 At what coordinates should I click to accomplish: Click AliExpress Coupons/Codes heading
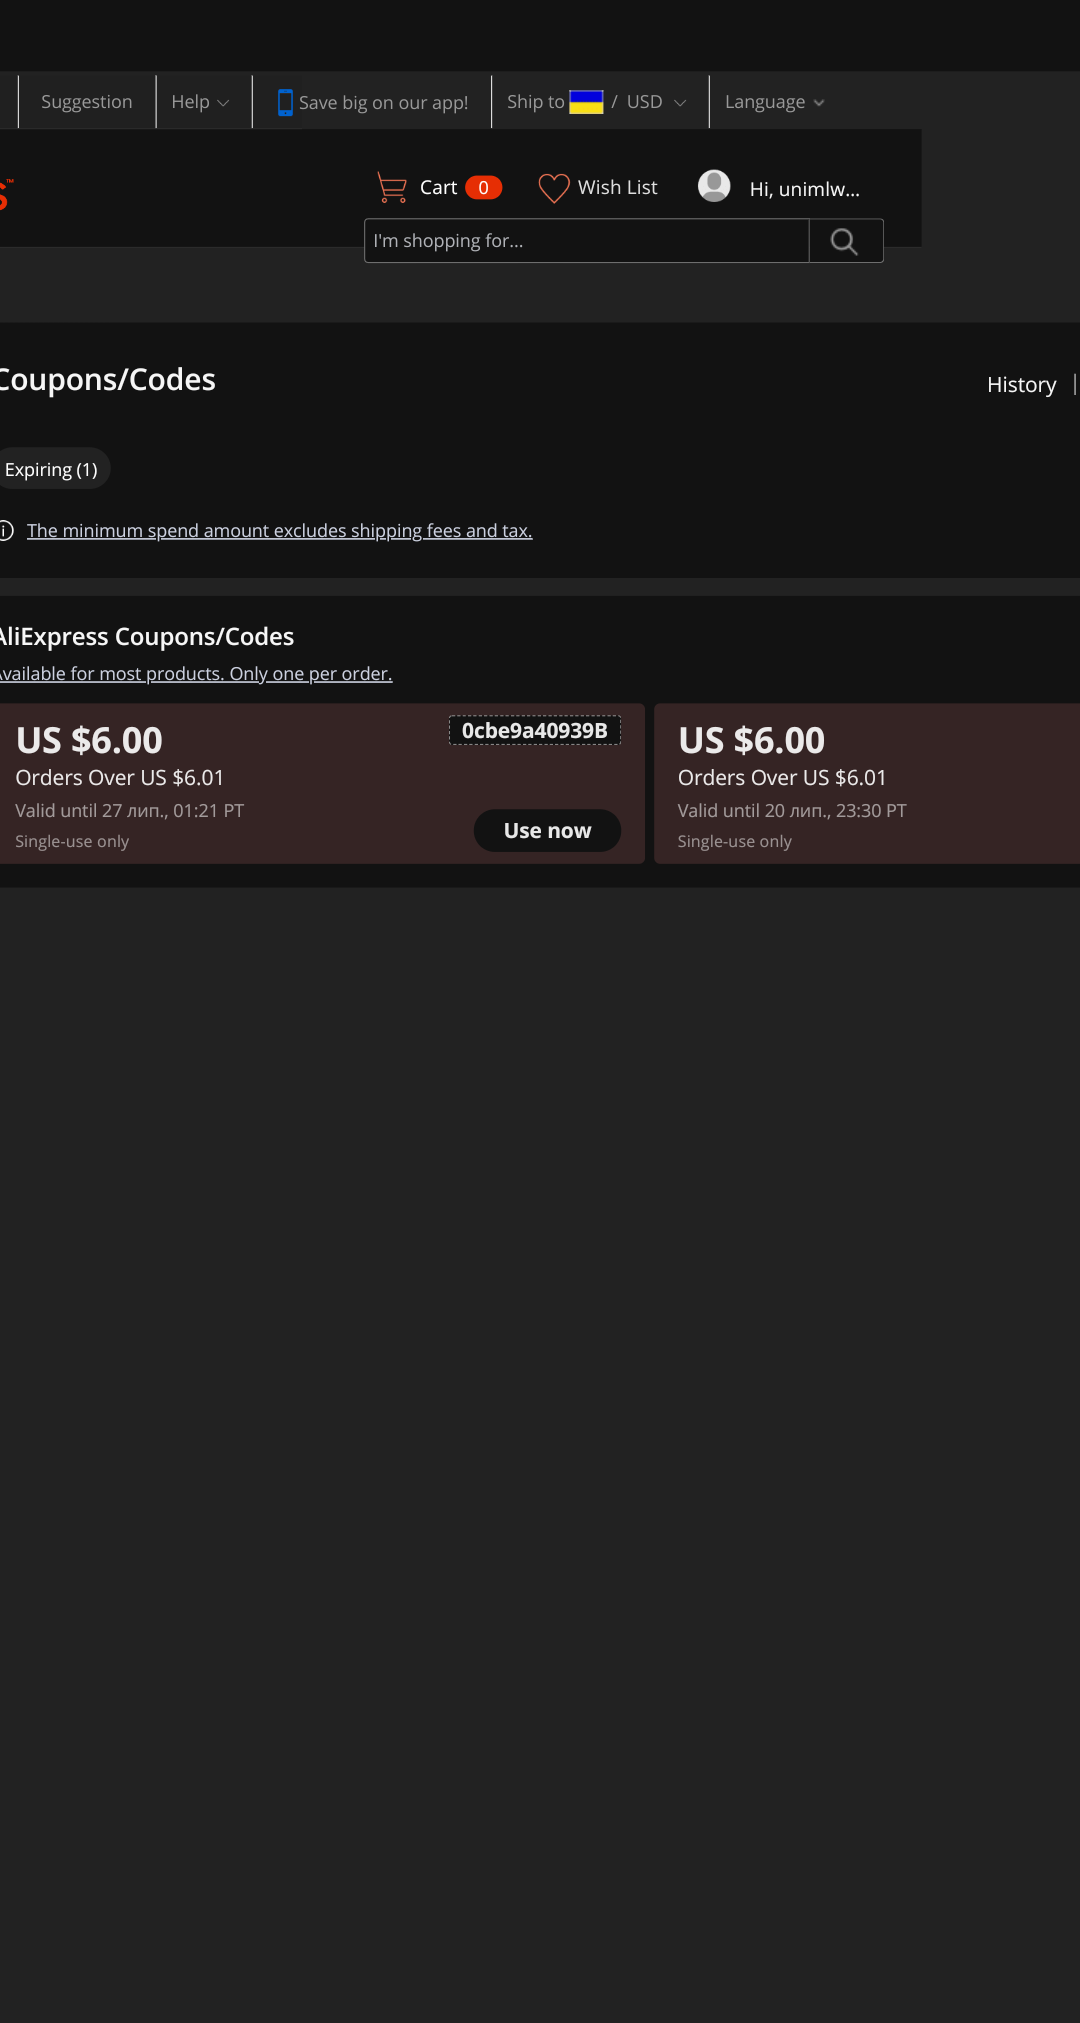tap(147, 637)
